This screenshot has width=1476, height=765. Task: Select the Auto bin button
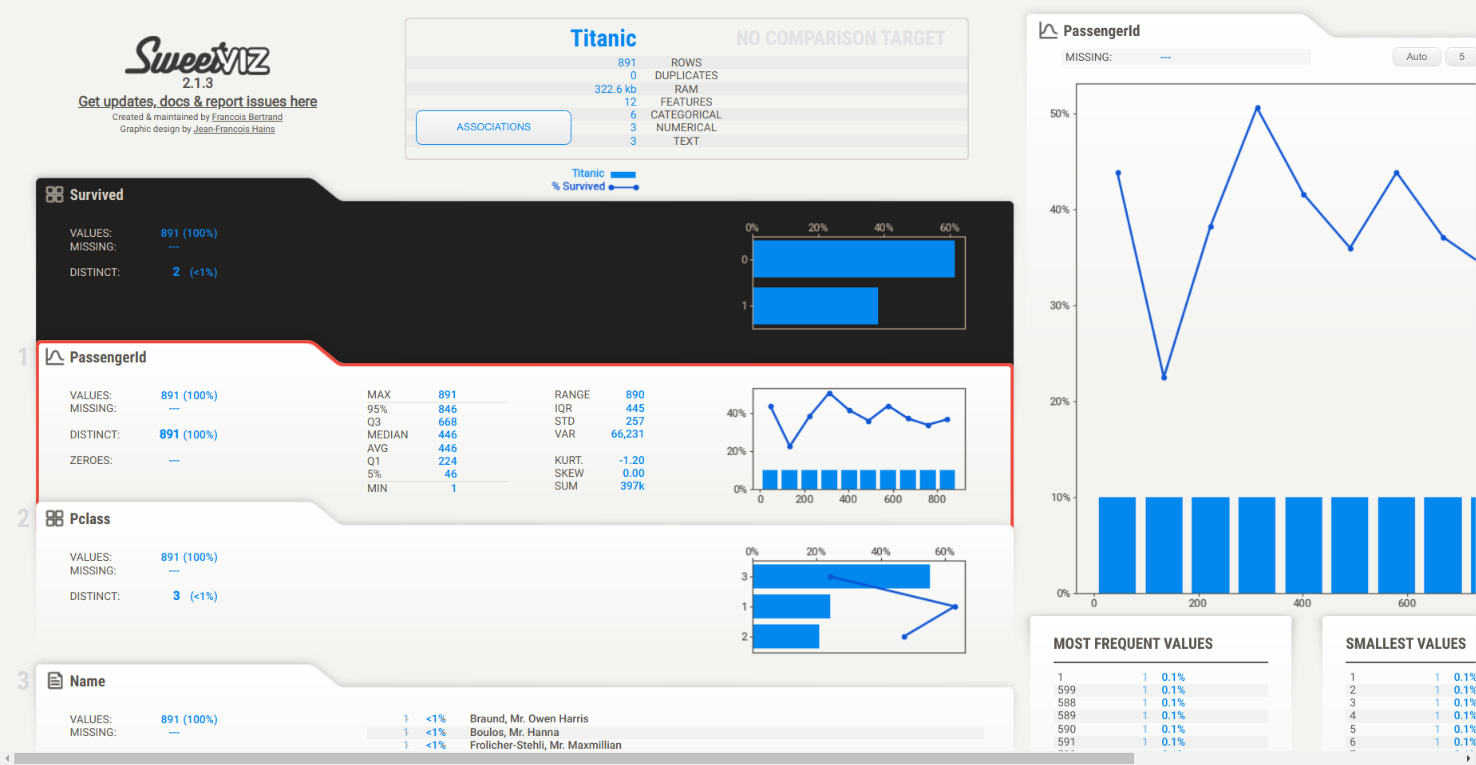1417,57
